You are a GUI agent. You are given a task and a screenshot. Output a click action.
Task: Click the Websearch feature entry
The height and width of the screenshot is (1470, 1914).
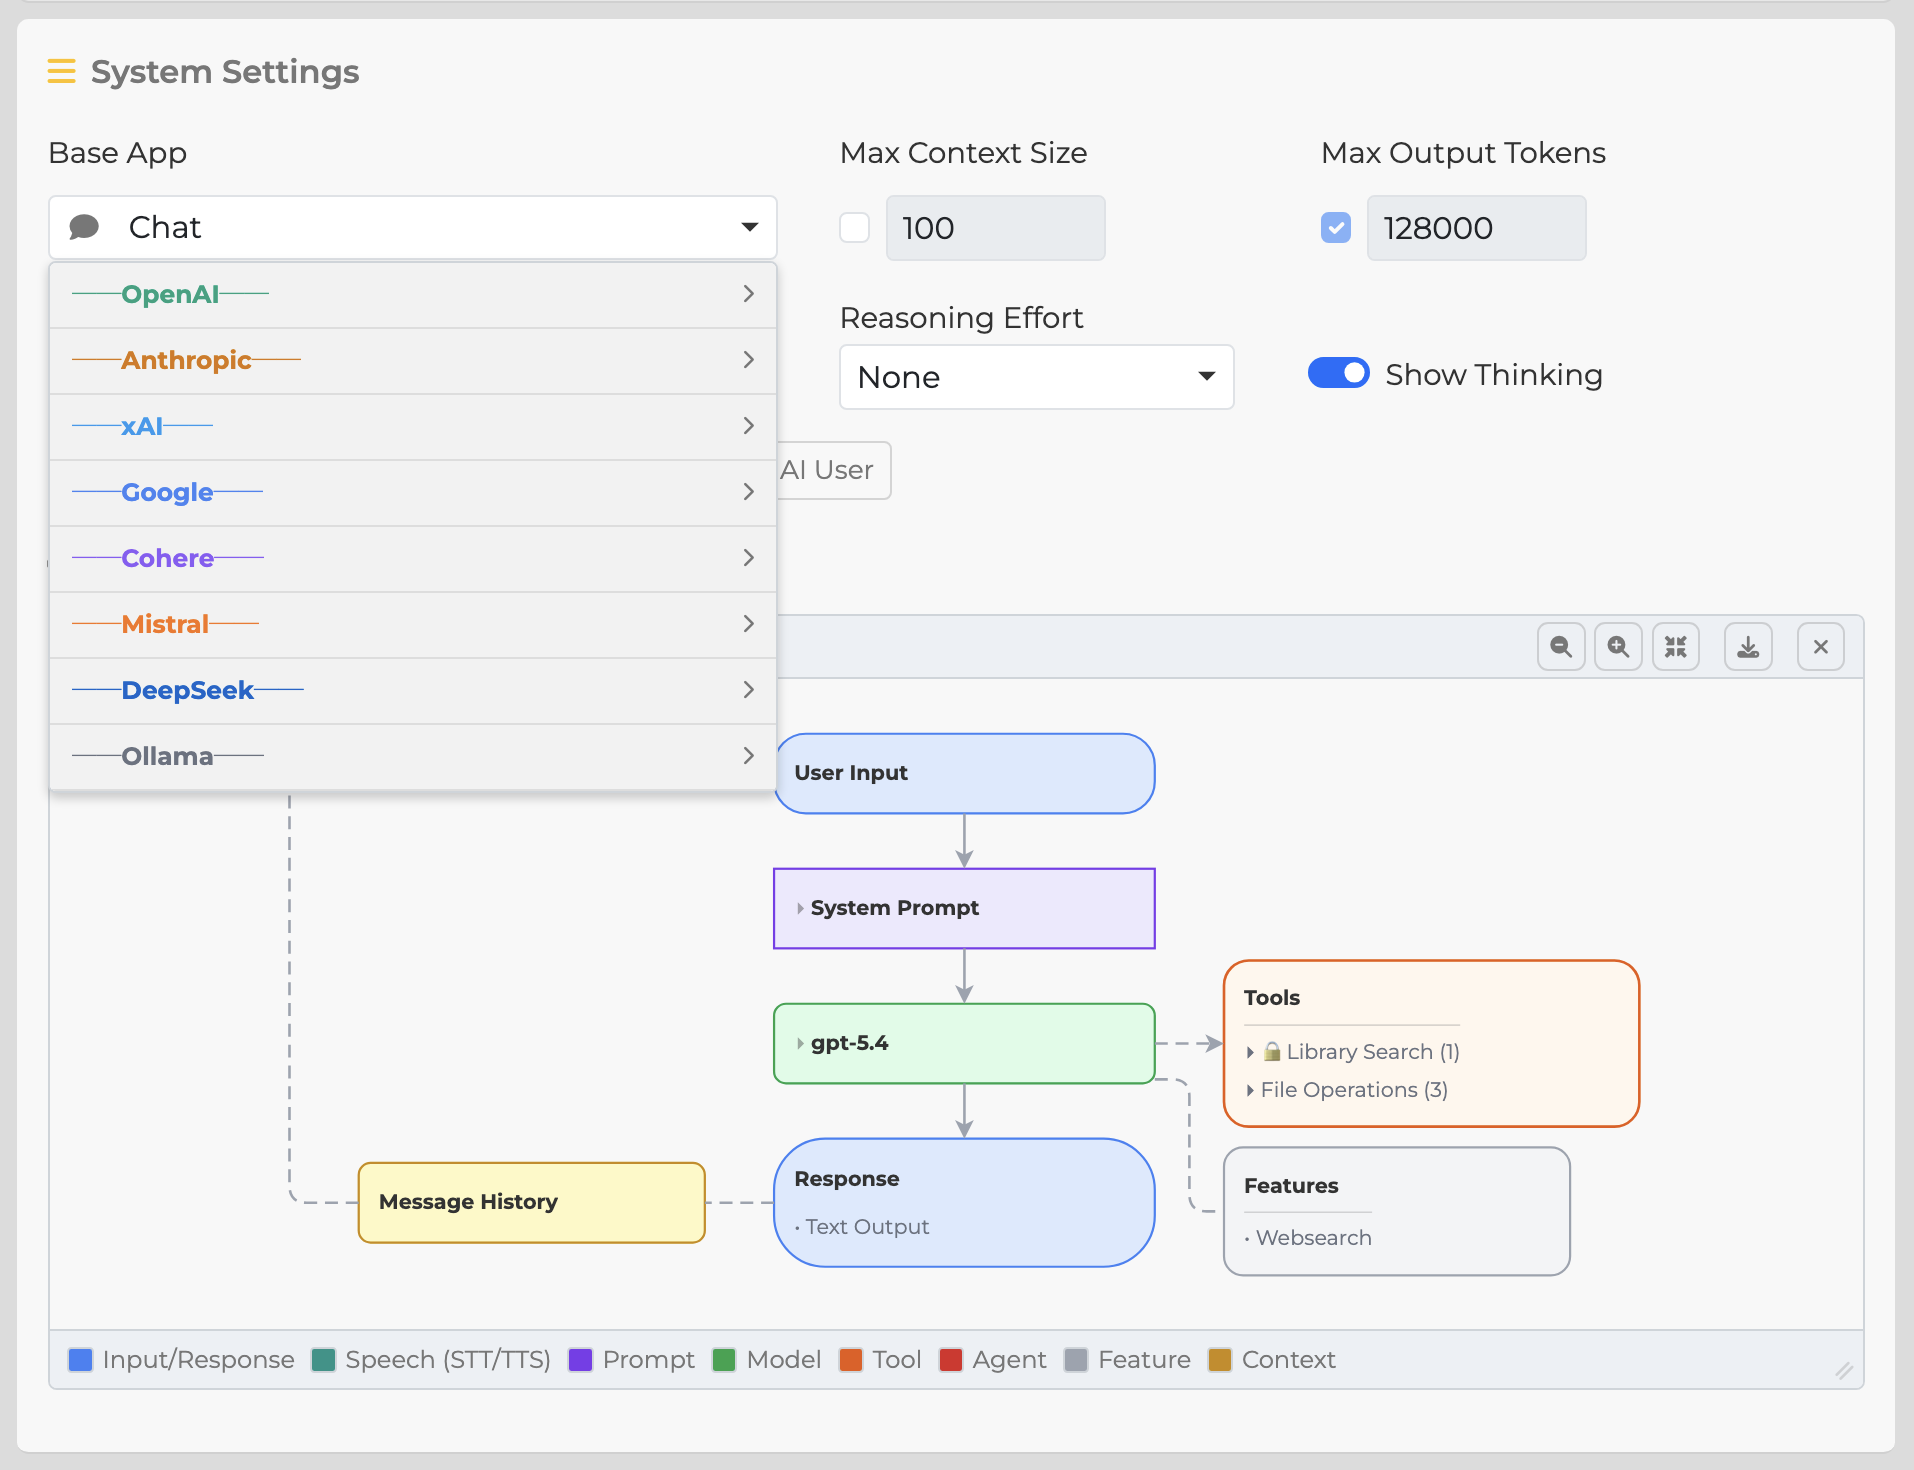click(x=1308, y=1237)
